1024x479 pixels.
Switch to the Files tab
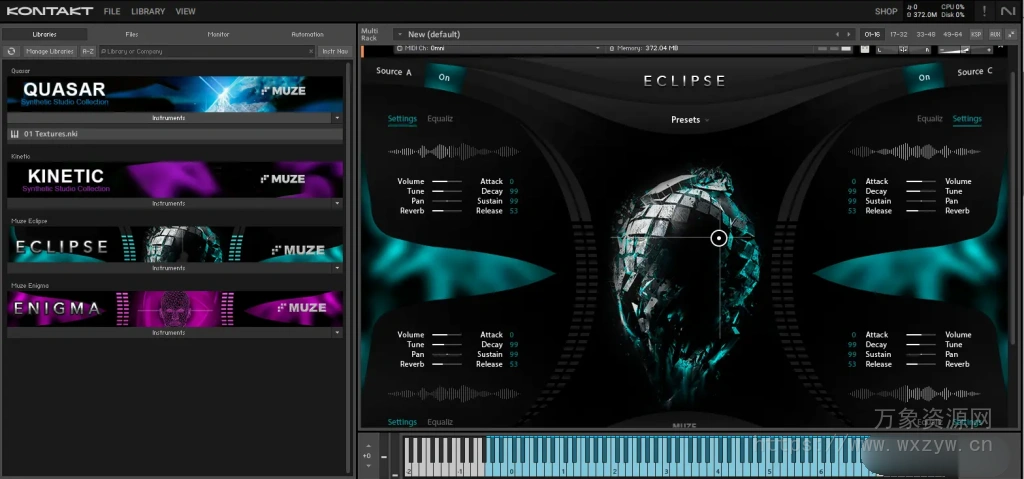[131, 34]
